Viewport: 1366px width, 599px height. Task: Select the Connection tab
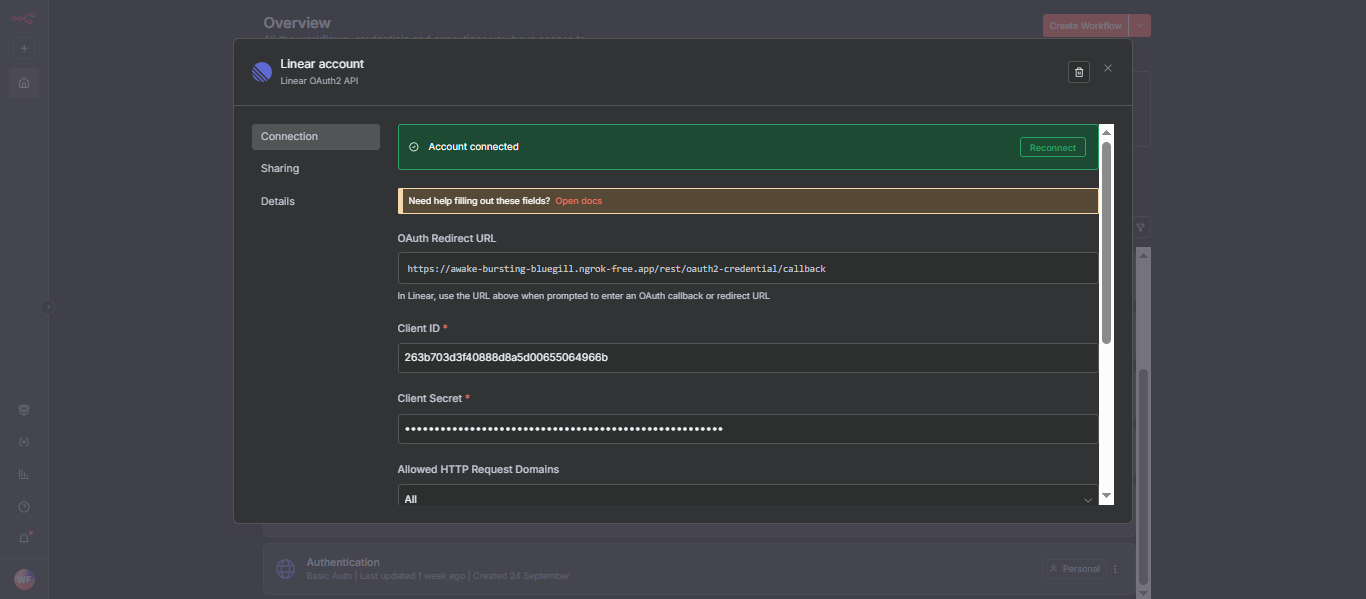[289, 135]
